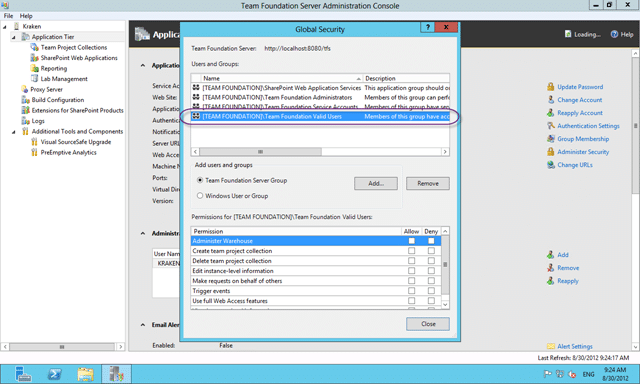Click the Add link under console users
Image resolution: width=640 pixels, height=384 pixels.
click(x=563, y=255)
